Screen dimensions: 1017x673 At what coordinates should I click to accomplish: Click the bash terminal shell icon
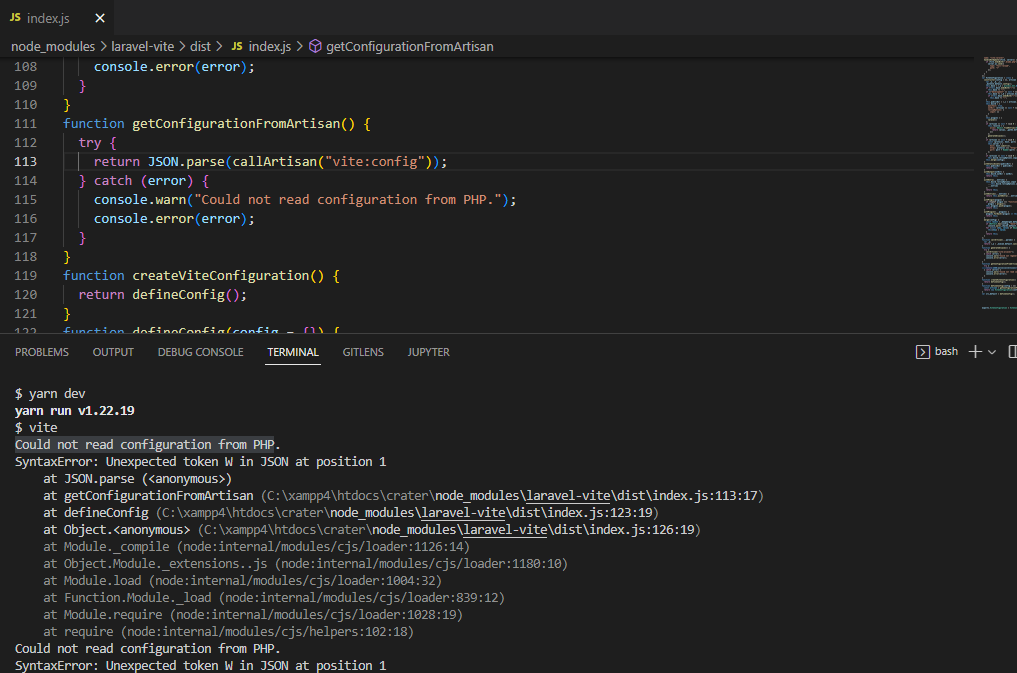[922, 352]
